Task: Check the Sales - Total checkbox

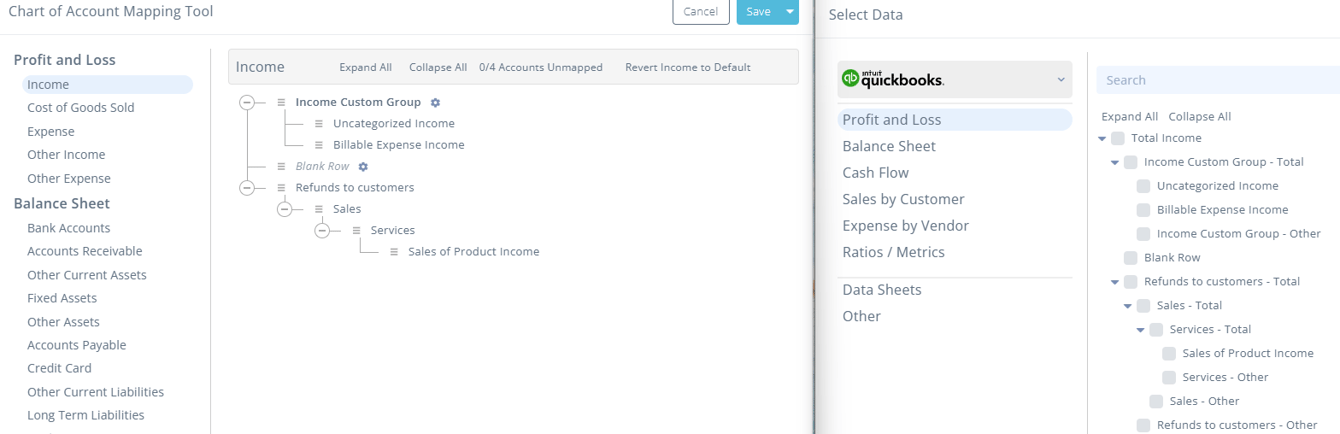Action: pos(1143,306)
